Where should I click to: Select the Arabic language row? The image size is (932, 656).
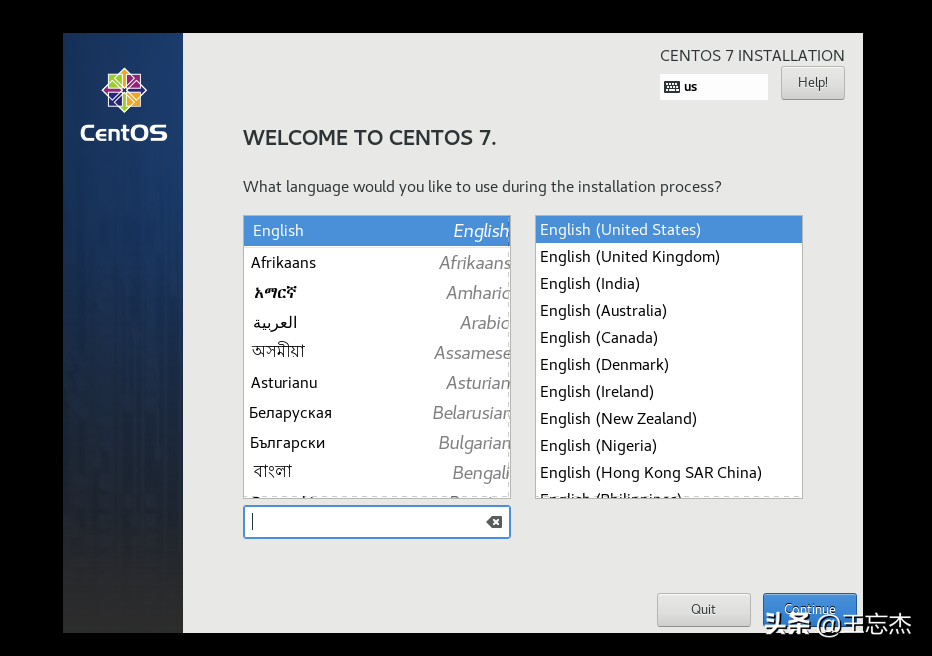[377, 323]
